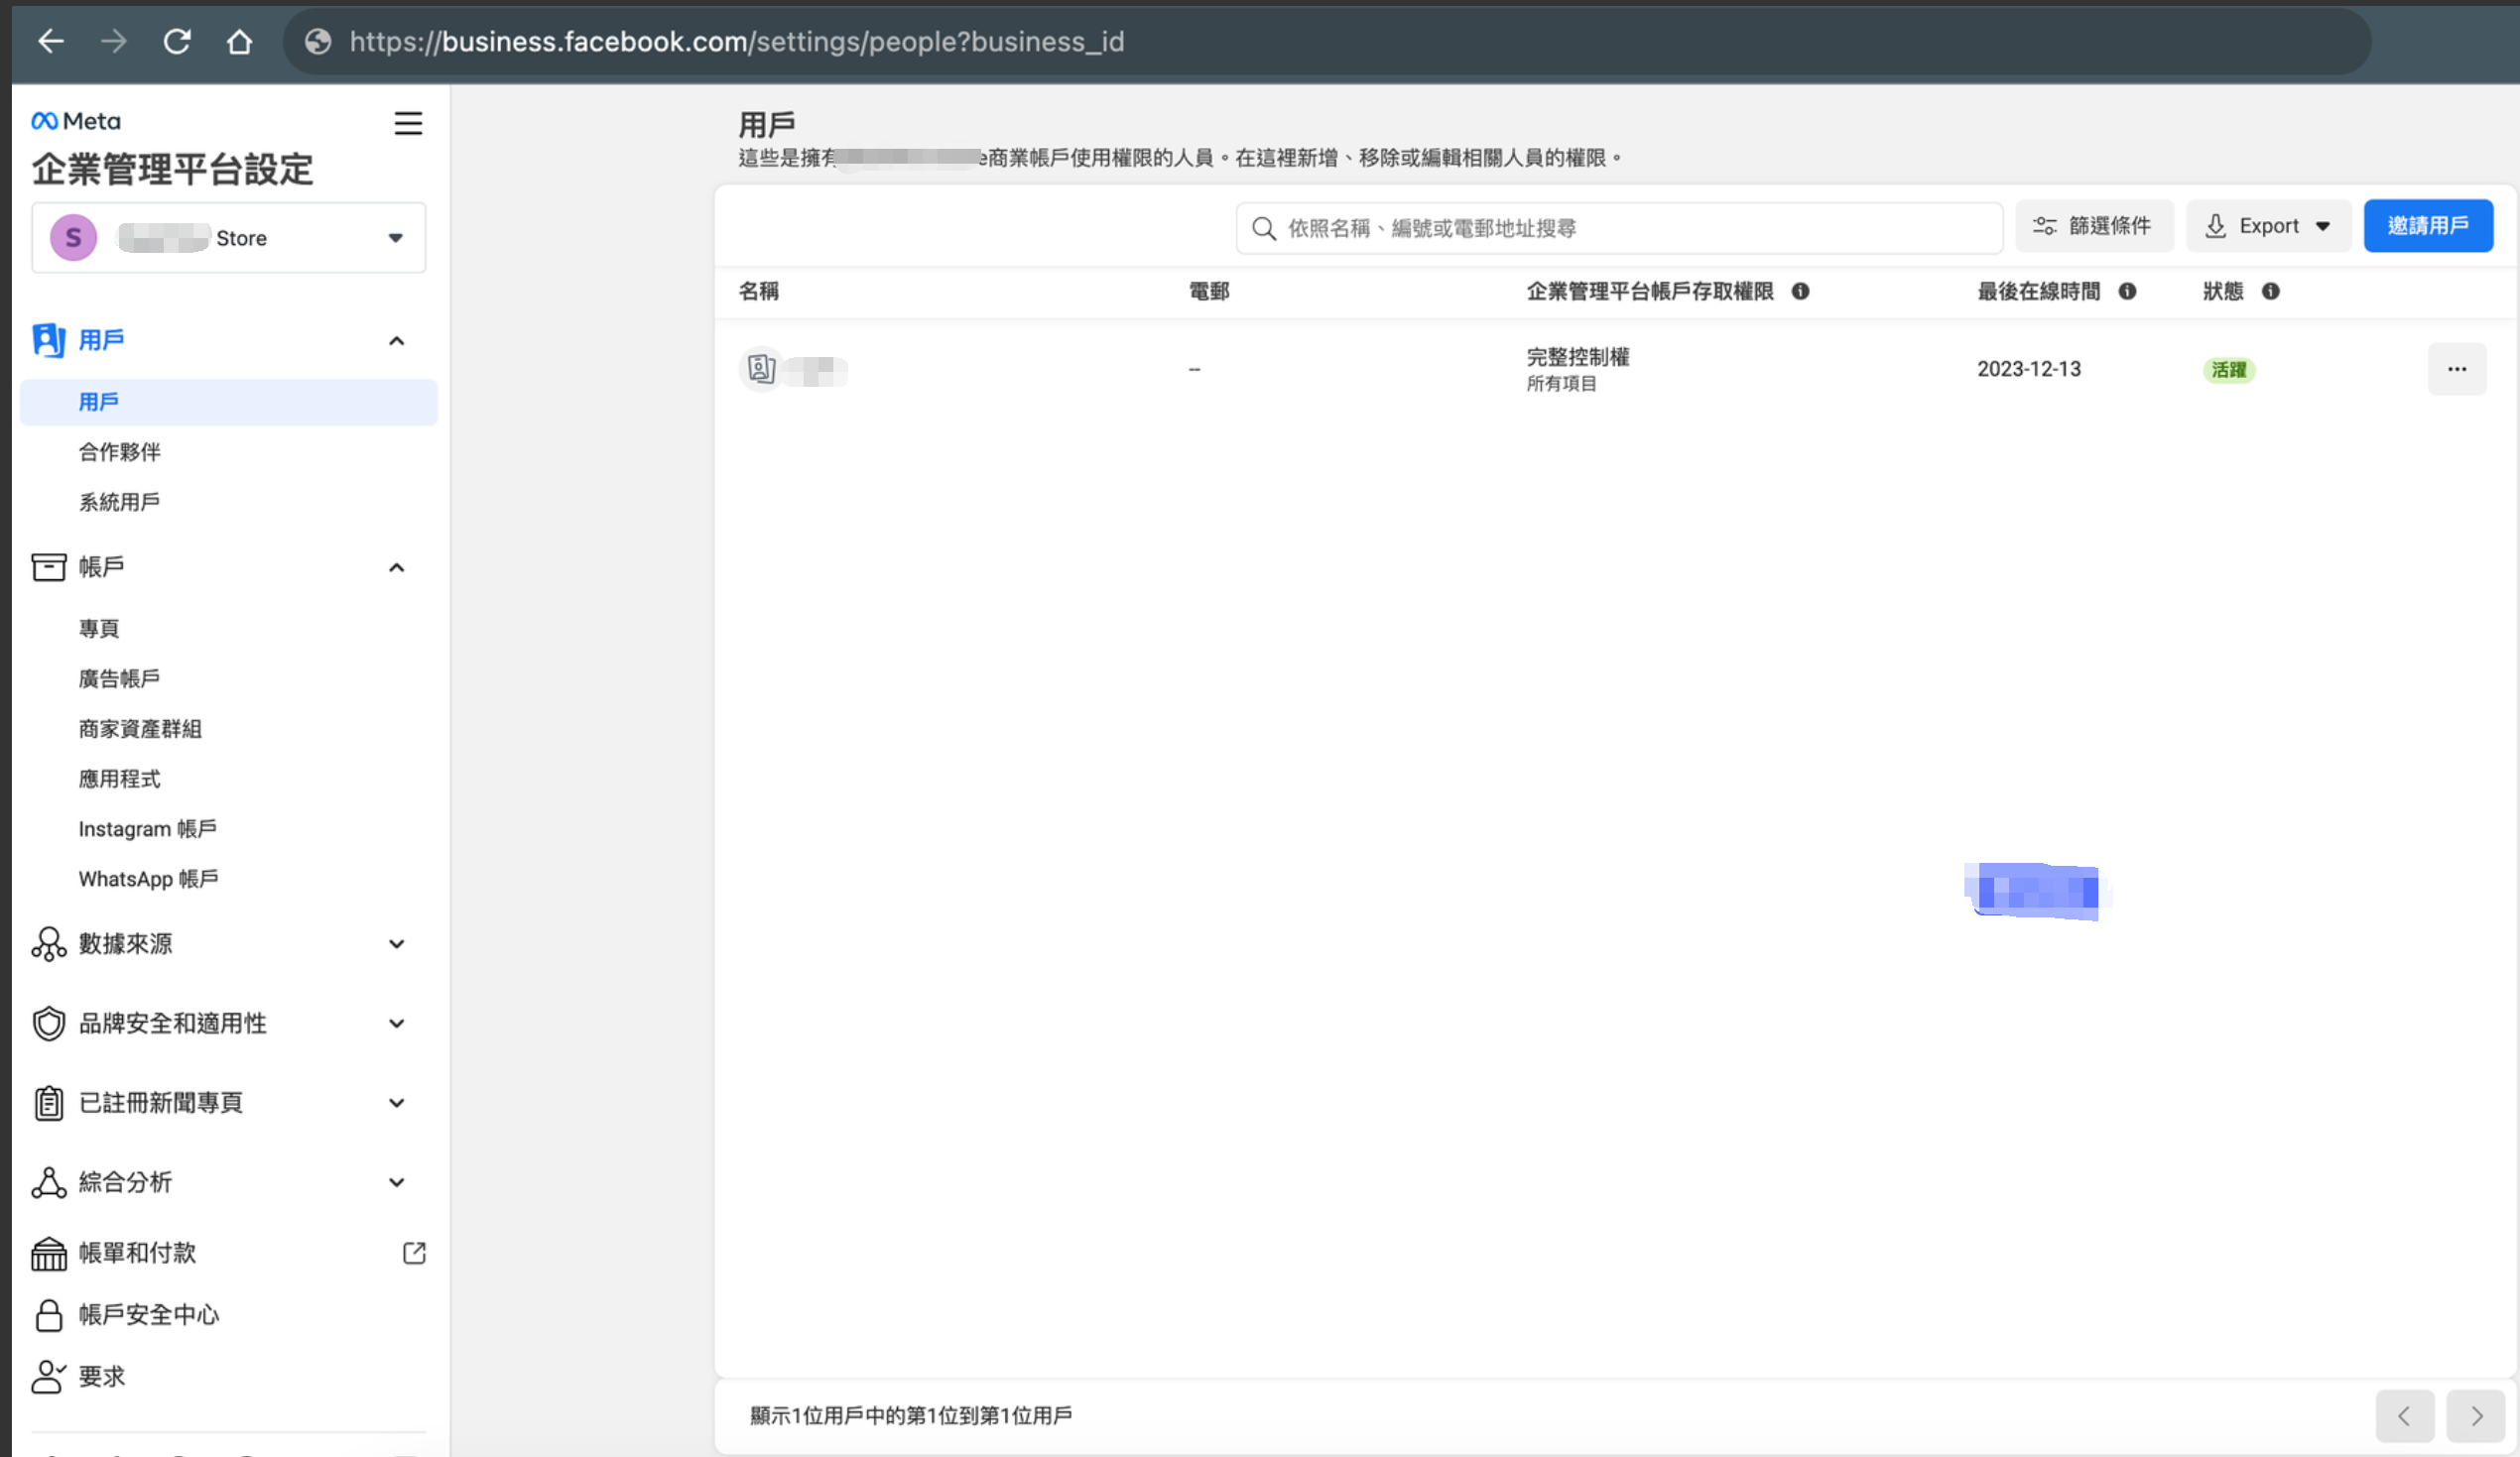Expand the 數據來源 section chevron
The width and height of the screenshot is (2520, 1457).
tap(397, 944)
